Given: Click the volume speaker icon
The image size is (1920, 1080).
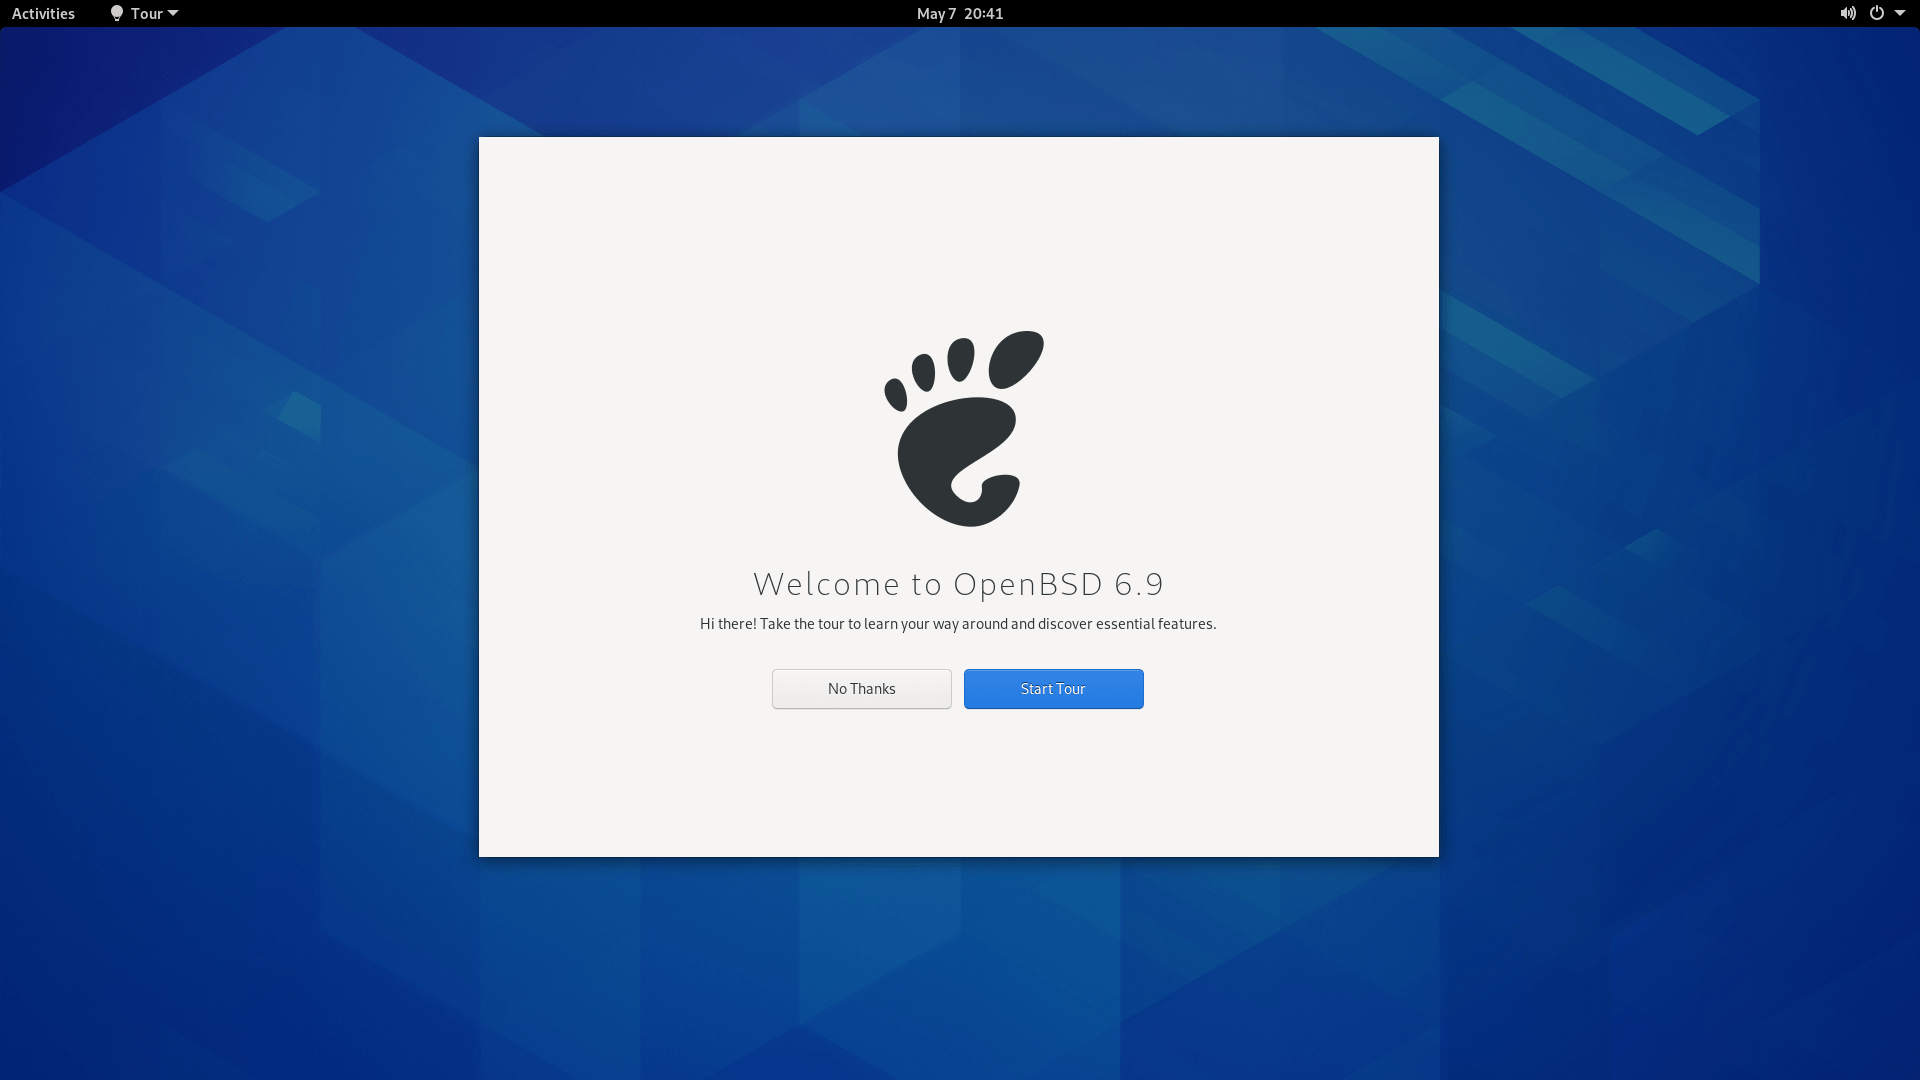Looking at the screenshot, I should click(1847, 13).
